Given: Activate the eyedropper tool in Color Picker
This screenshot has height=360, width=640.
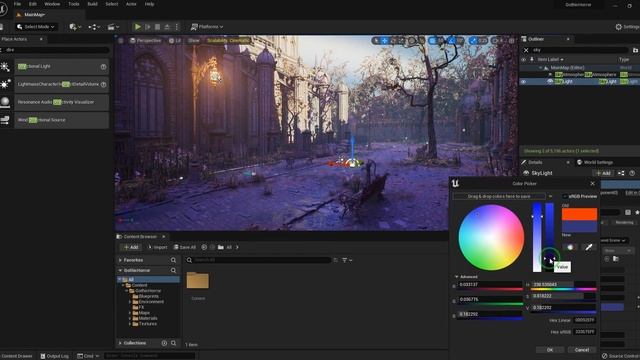Looking at the screenshot, I should pyautogui.click(x=589, y=247).
